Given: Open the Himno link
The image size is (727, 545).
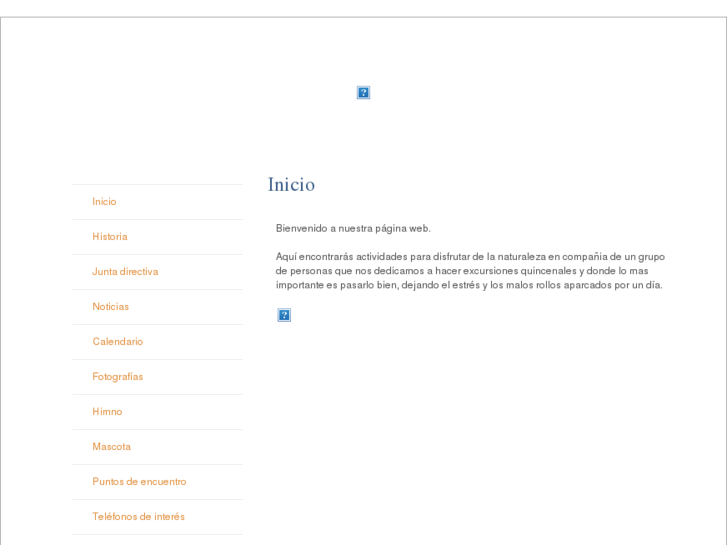Looking at the screenshot, I should click(x=107, y=412).
